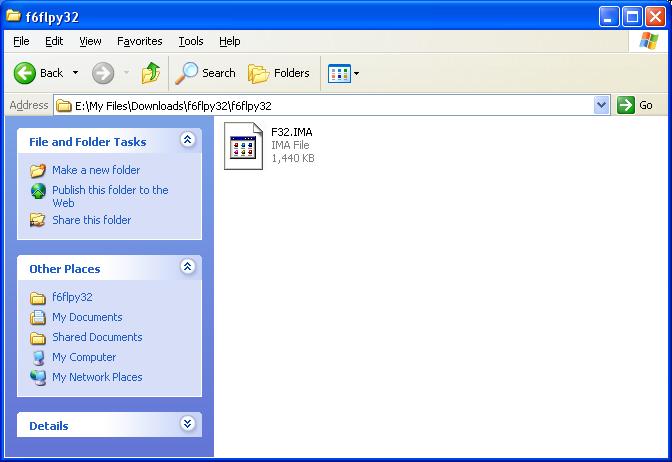Click the Back arrow icon
Viewport: 672px width, 462px height.
click(x=25, y=73)
